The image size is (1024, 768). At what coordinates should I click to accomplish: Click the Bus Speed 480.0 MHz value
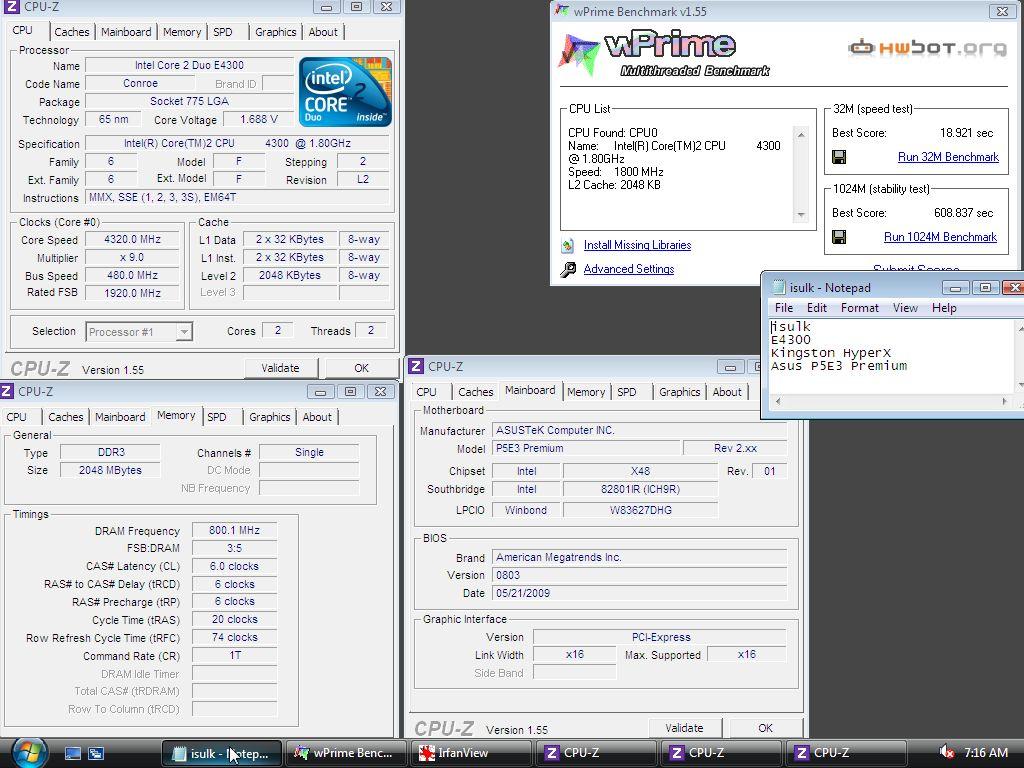(x=132, y=276)
